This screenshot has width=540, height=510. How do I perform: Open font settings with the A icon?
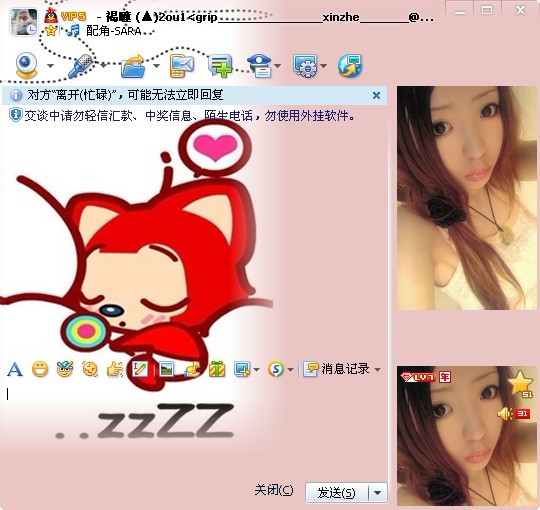pos(15,370)
